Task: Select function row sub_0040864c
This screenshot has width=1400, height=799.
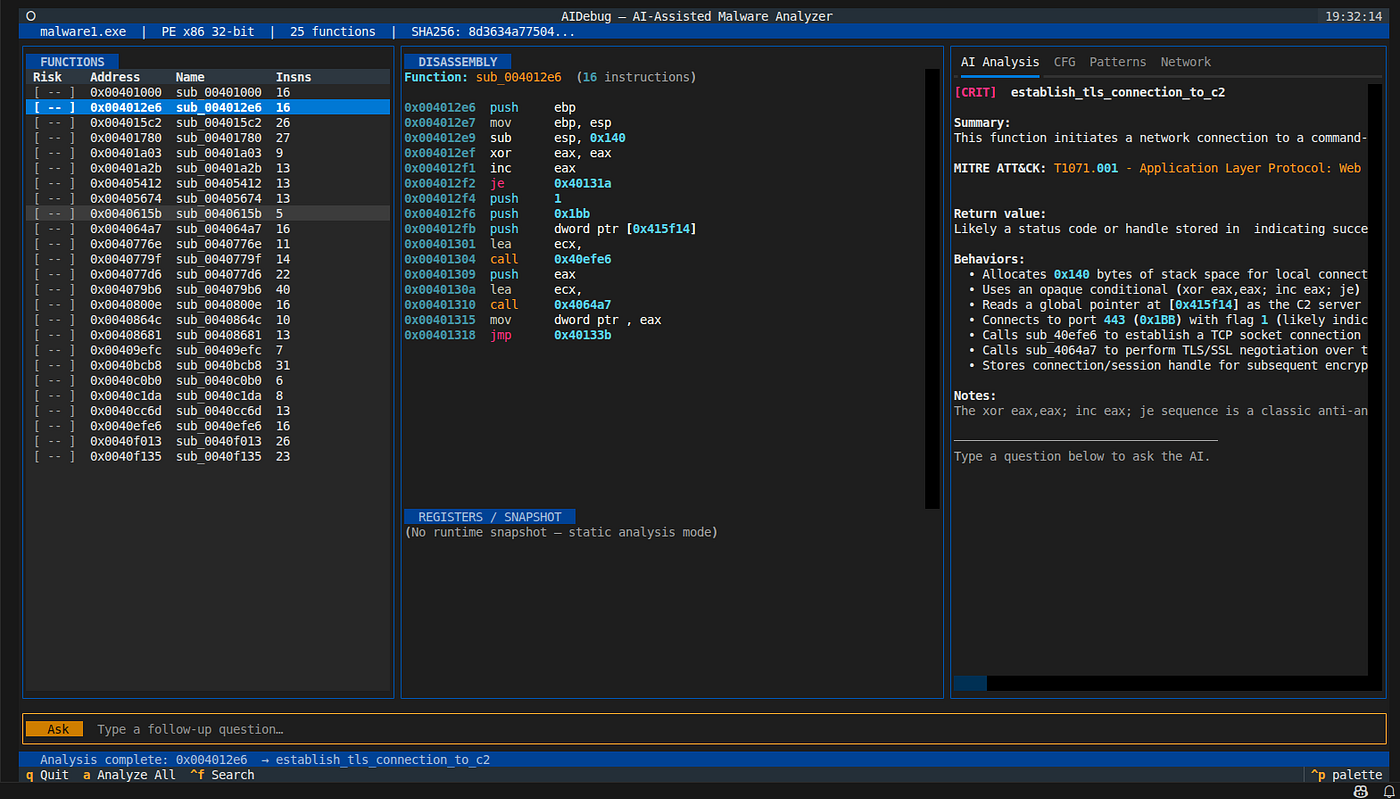Action: 208,320
